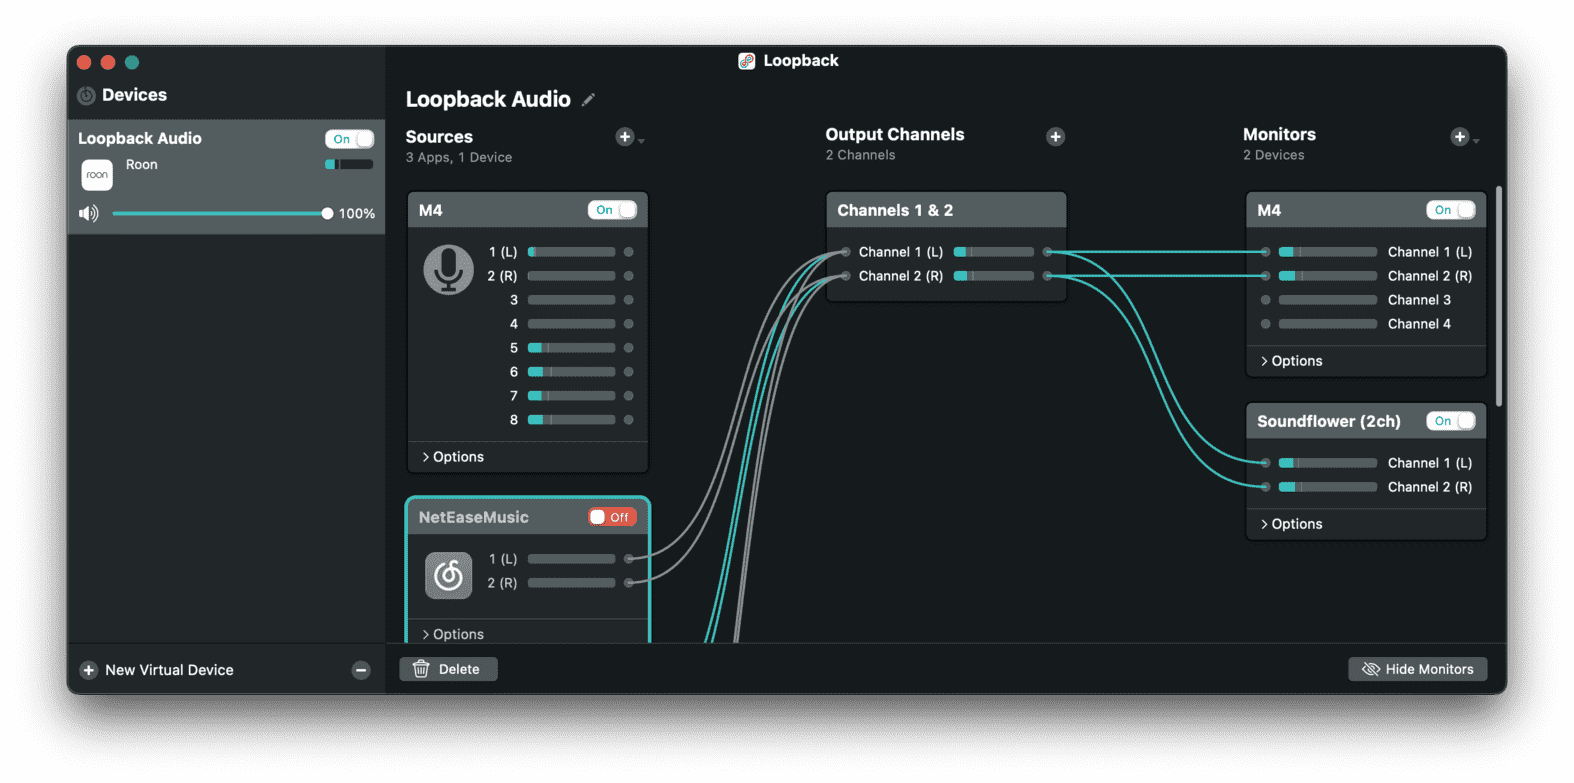Toggle the M4 source On switch
Screen dimensions: 1574x783
pyautogui.click(x=612, y=210)
